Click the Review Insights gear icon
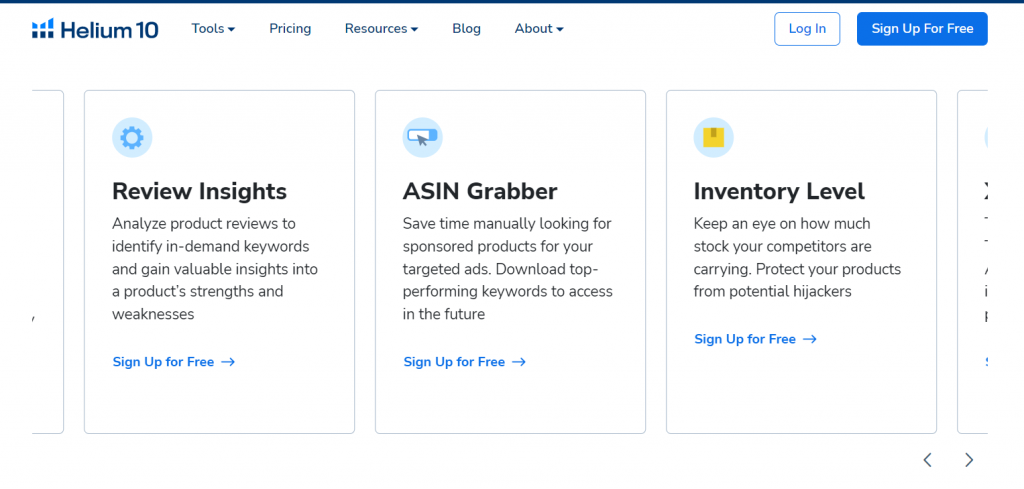 tap(132, 138)
